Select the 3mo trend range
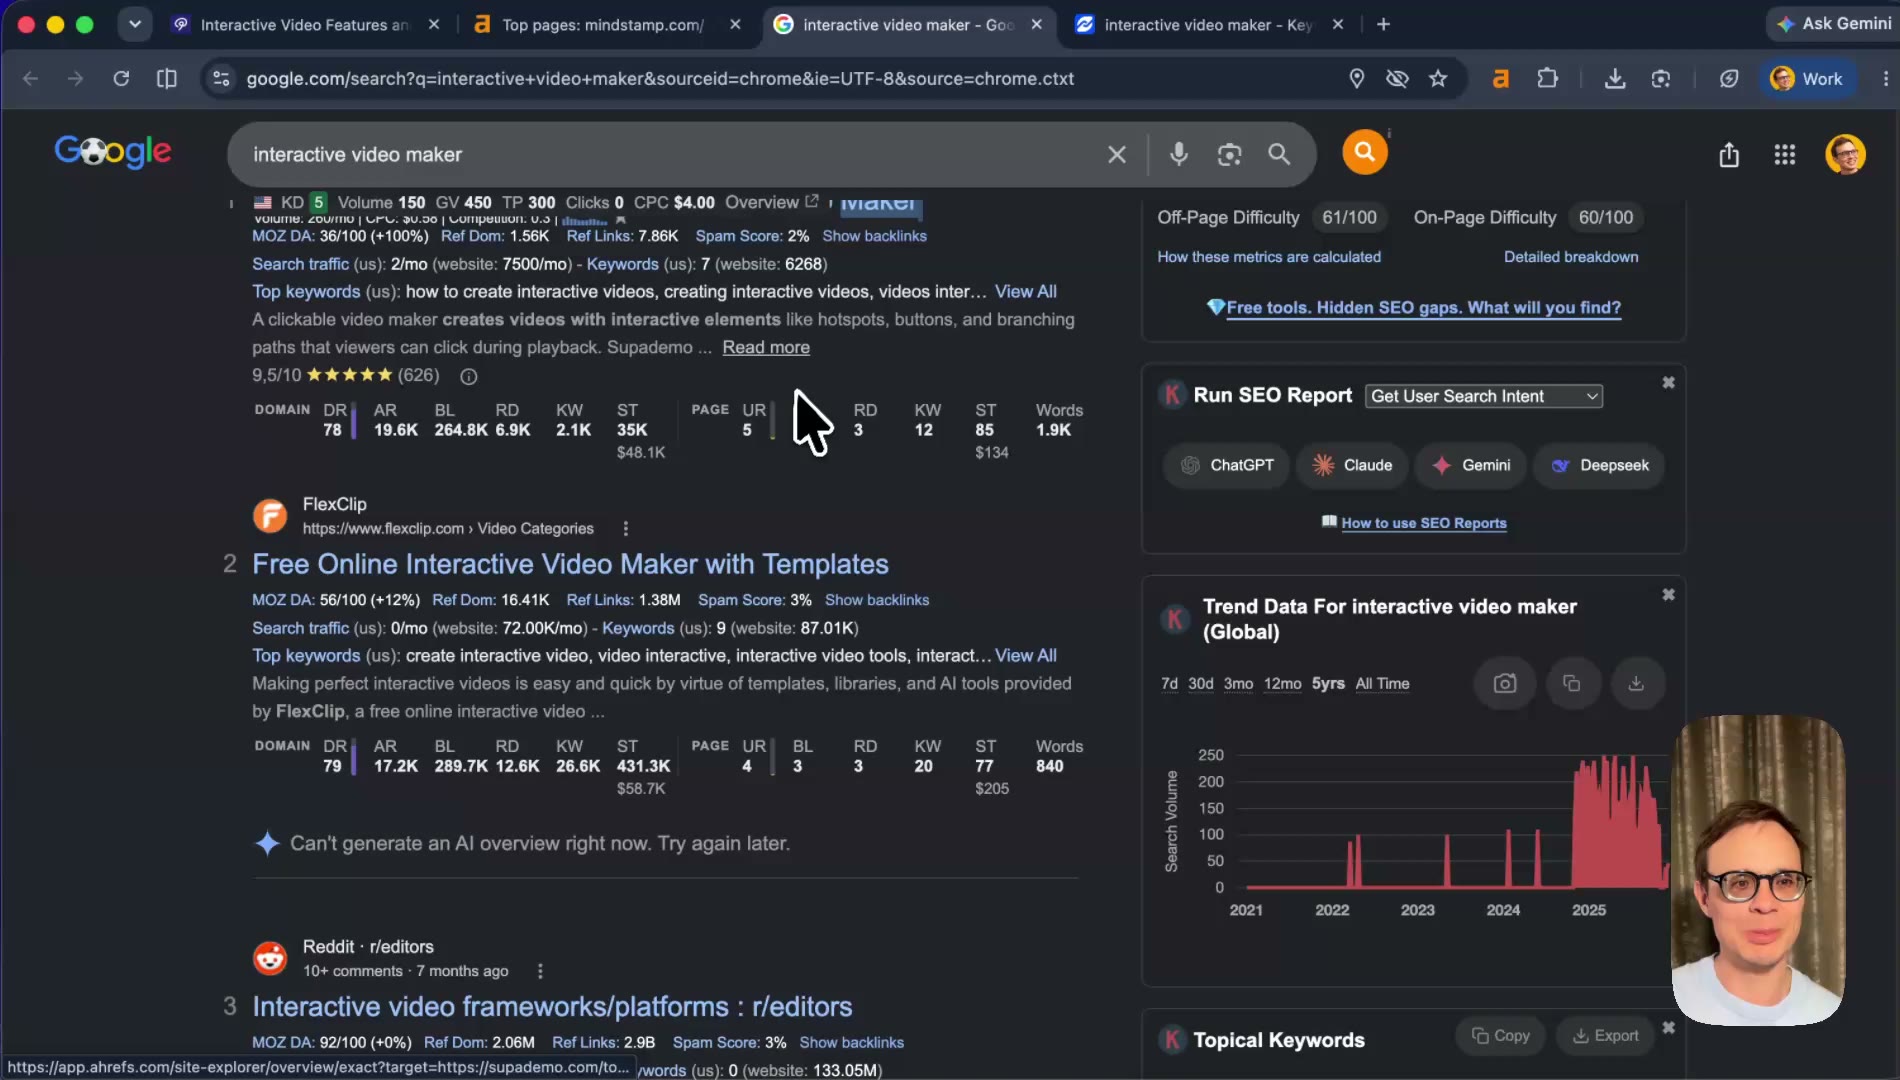Viewport: 1900px width, 1080px height. [x=1238, y=684]
